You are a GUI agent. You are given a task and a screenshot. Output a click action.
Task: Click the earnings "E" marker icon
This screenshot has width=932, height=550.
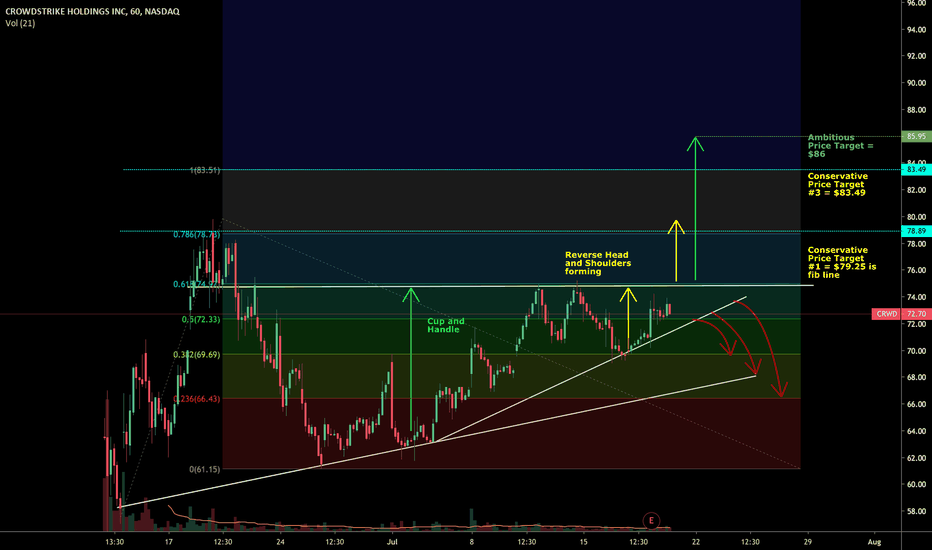[651, 521]
